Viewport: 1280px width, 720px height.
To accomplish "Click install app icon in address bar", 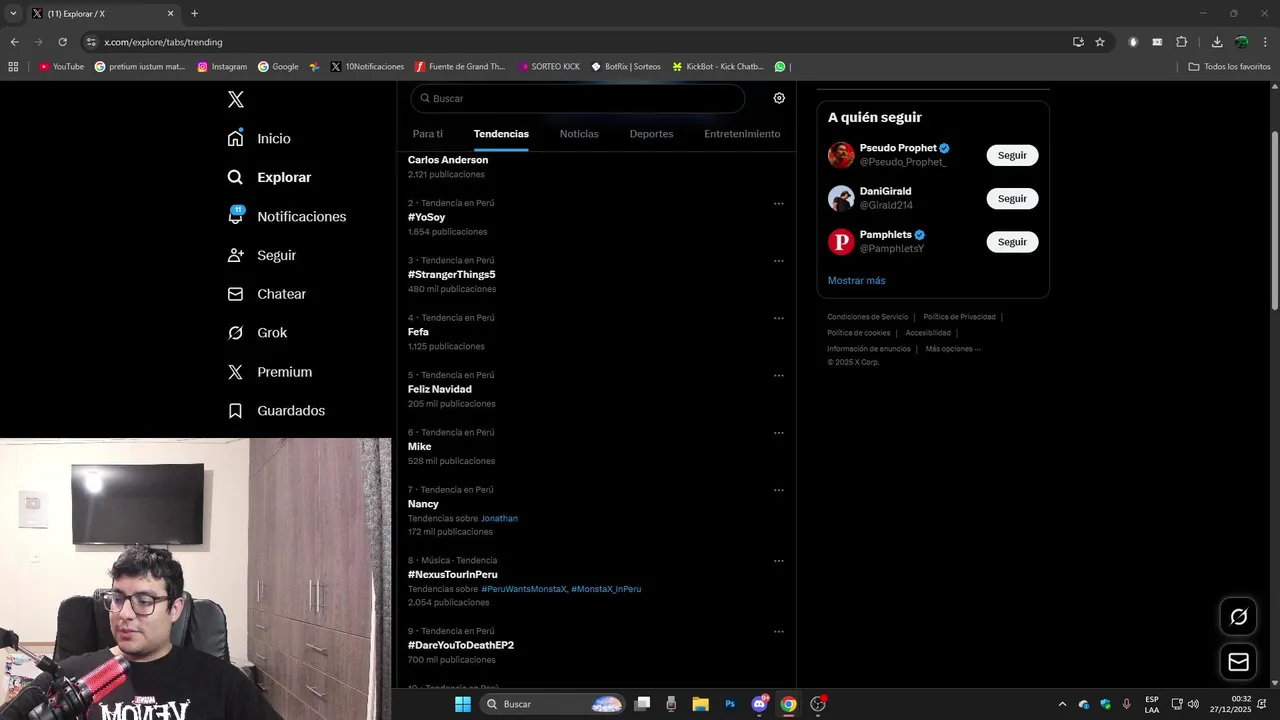I will pos(1078,42).
